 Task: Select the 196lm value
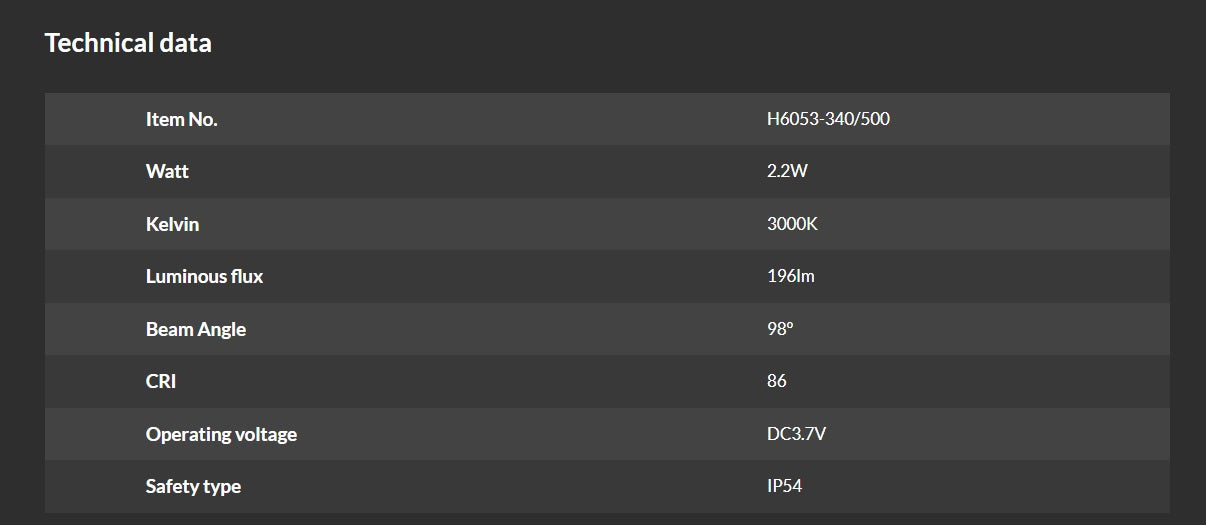point(790,276)
